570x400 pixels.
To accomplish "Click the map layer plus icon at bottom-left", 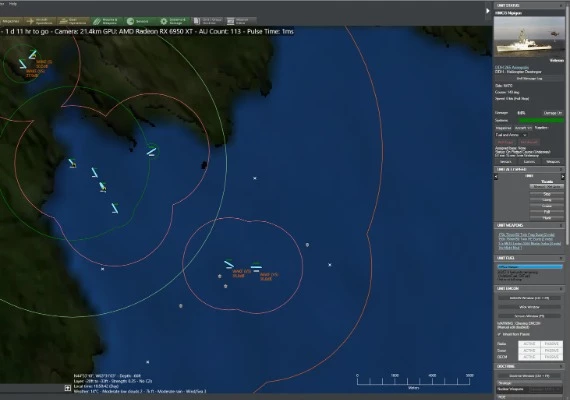I will click(x=68, y=388).
